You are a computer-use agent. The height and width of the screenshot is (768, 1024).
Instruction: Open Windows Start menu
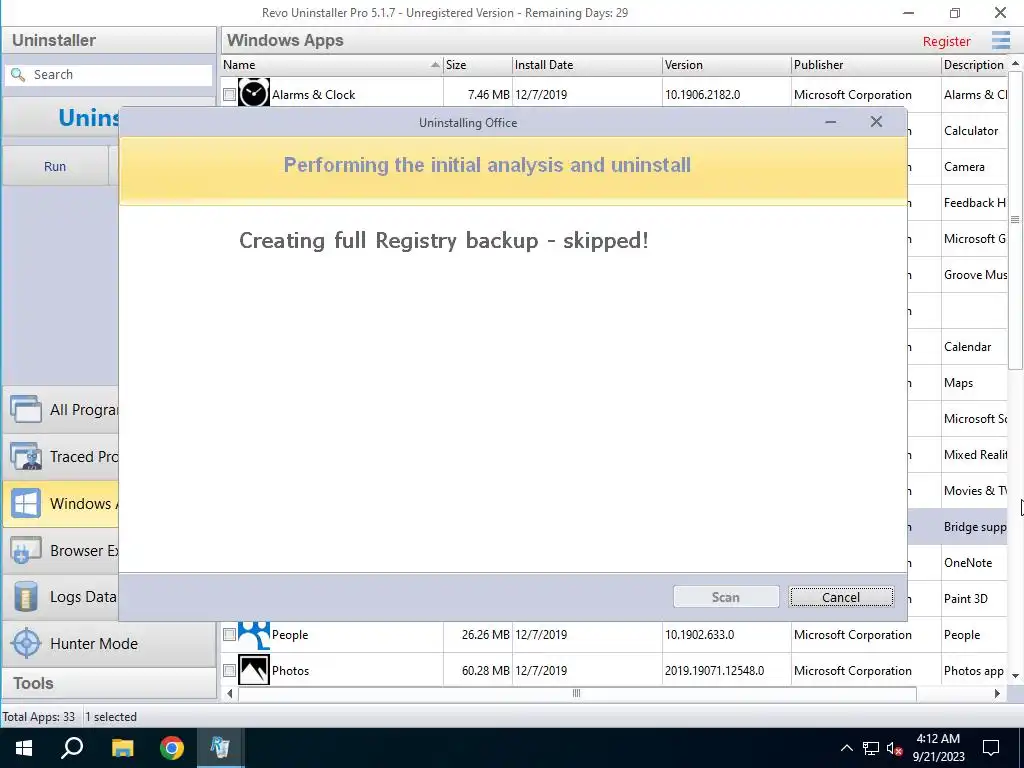(24, 748)
